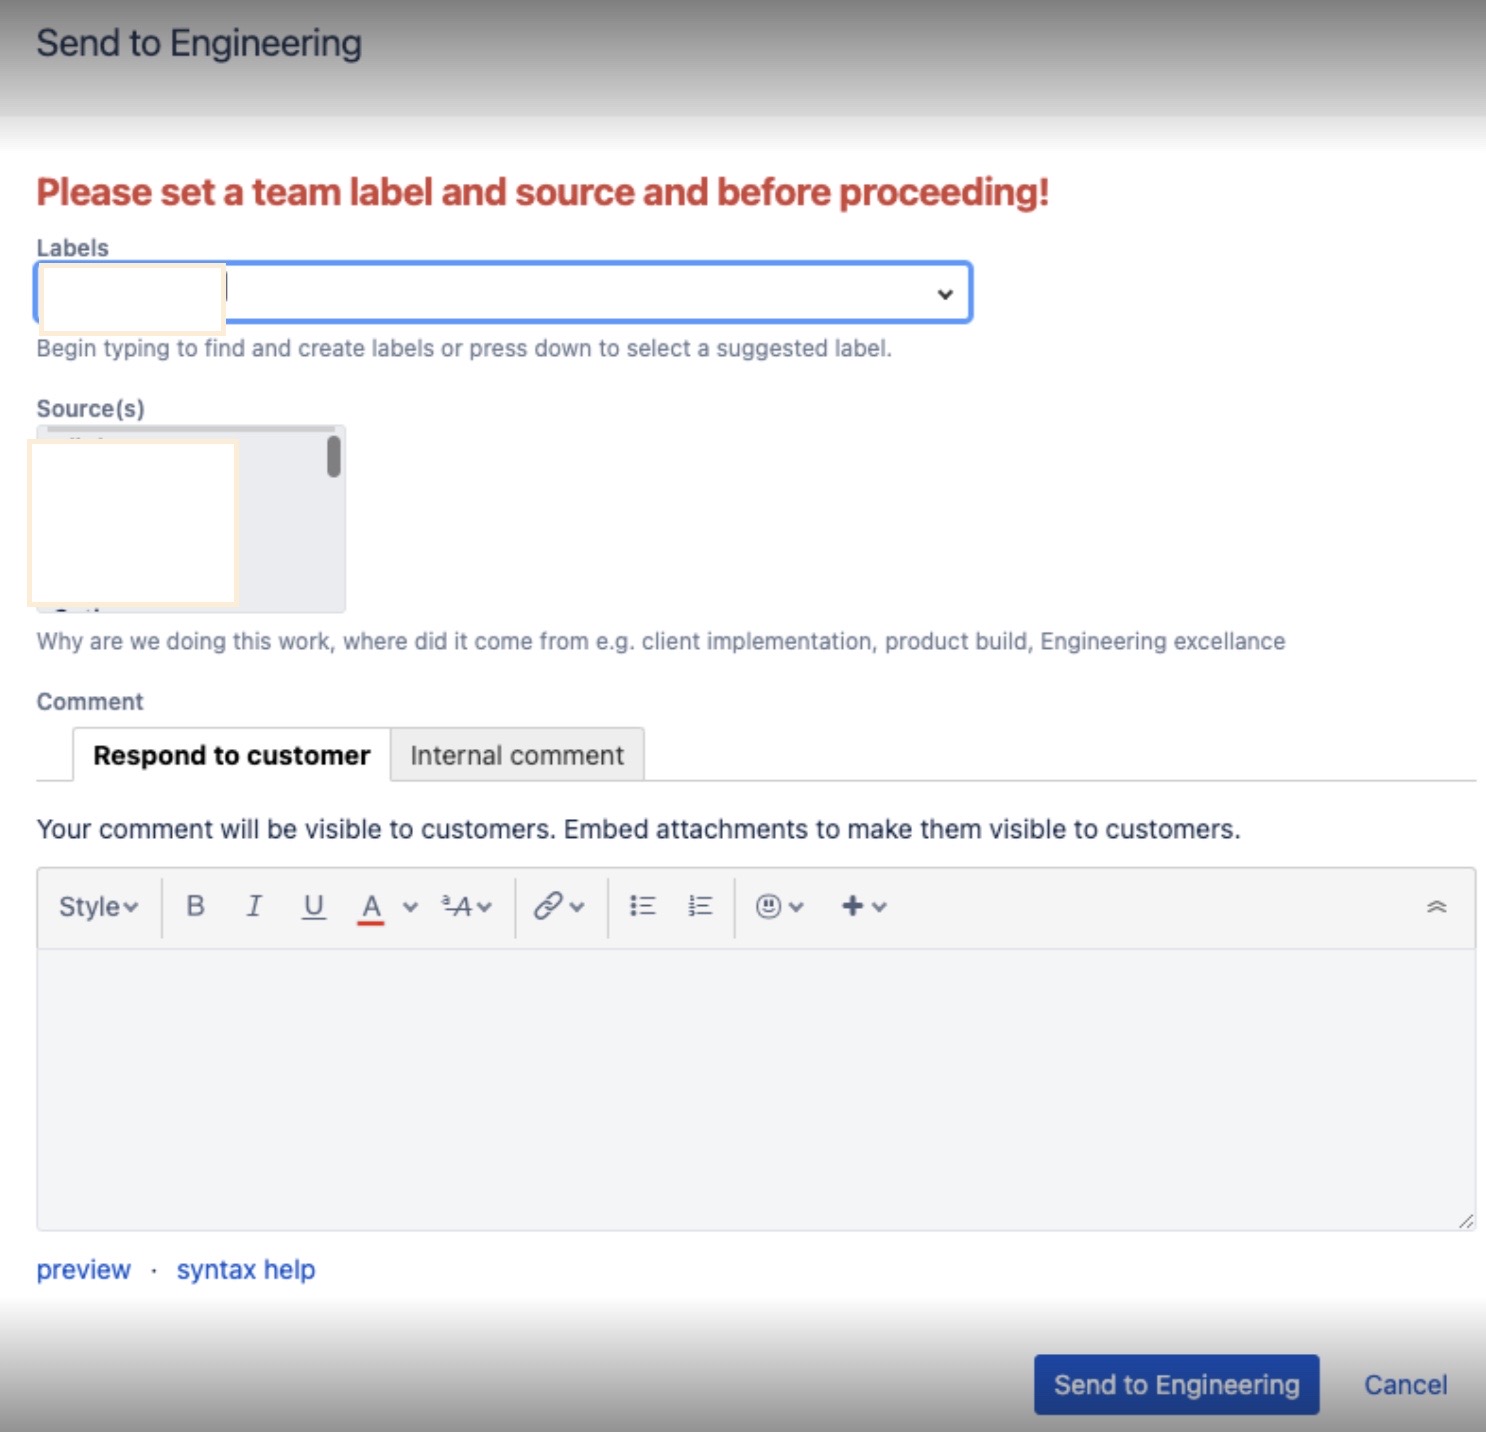Open the emoticon picker
This screenshot has height=1432, width=1486.
(x=779, y=906)
